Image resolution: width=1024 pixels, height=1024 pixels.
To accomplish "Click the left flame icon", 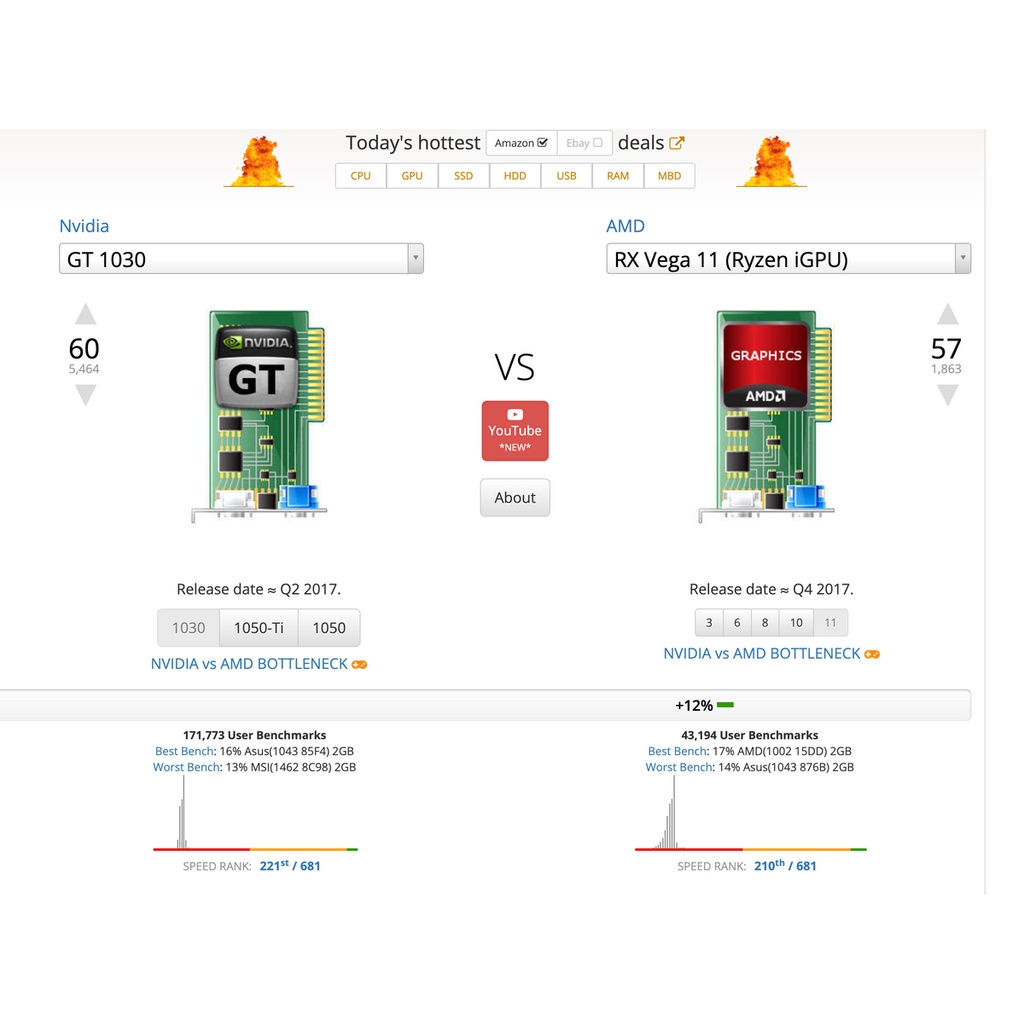I will pos(259,162).
